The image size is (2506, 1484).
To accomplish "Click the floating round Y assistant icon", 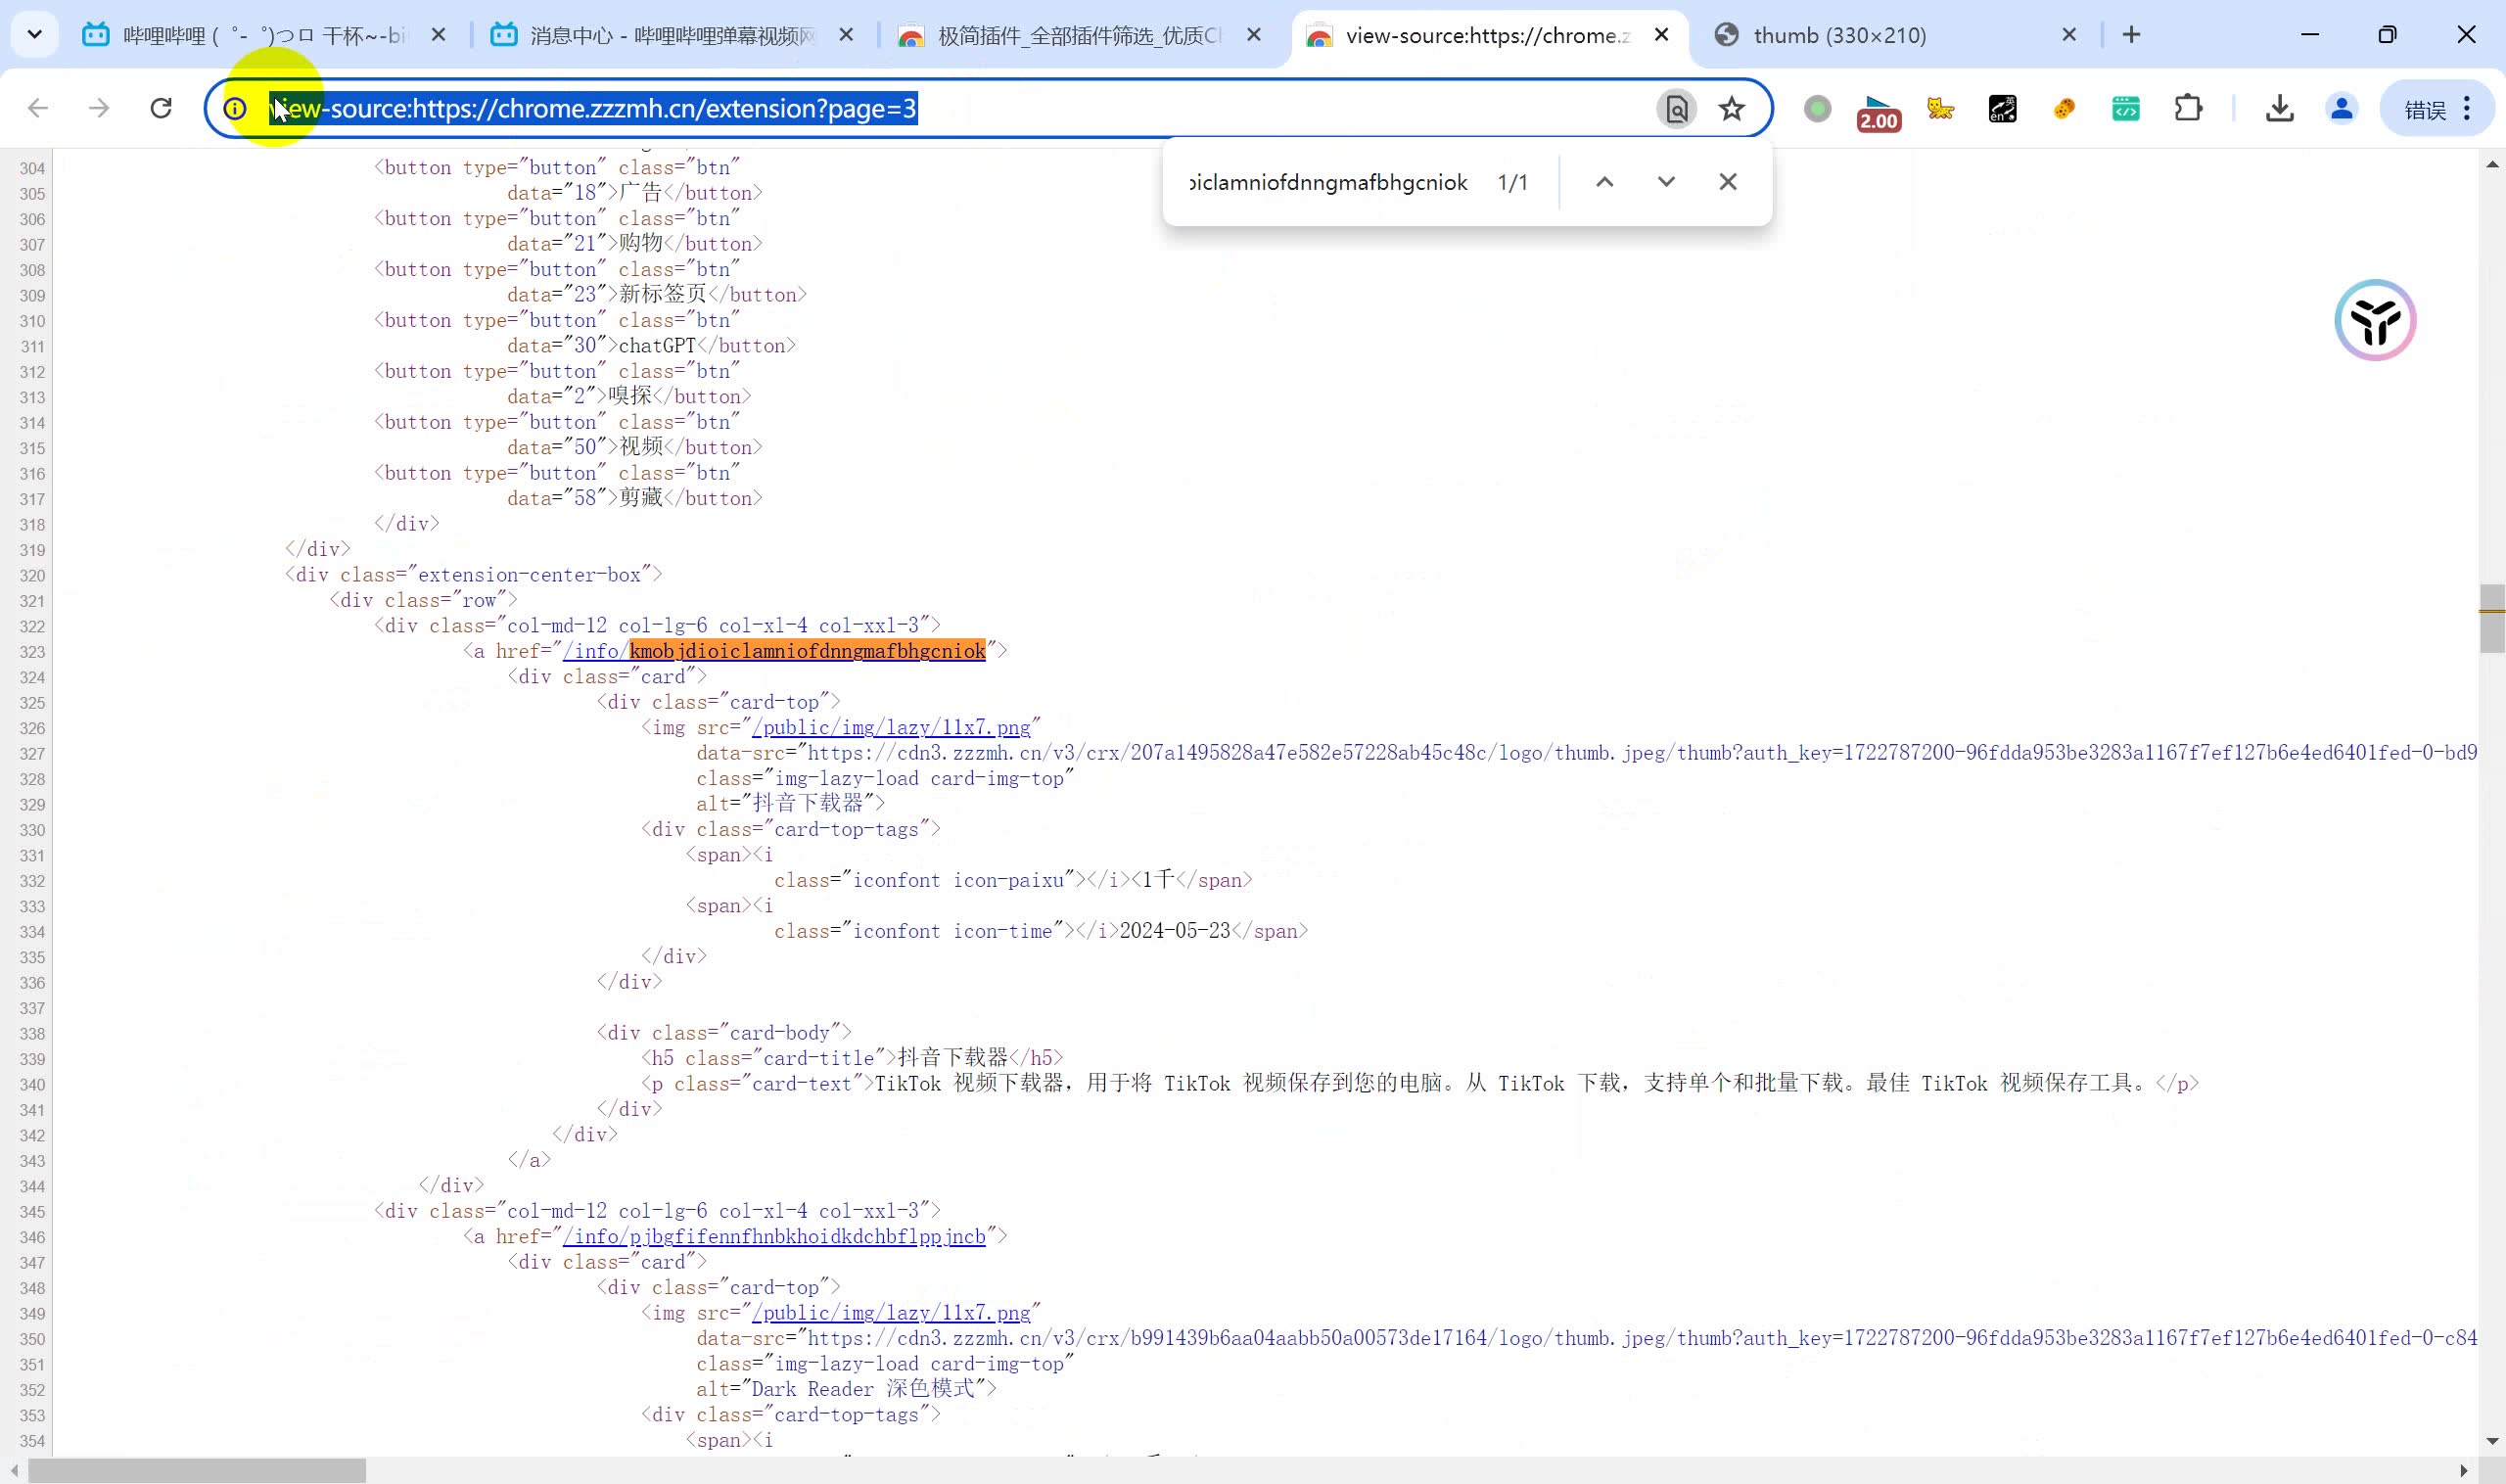I will (x=2376, y=320).
